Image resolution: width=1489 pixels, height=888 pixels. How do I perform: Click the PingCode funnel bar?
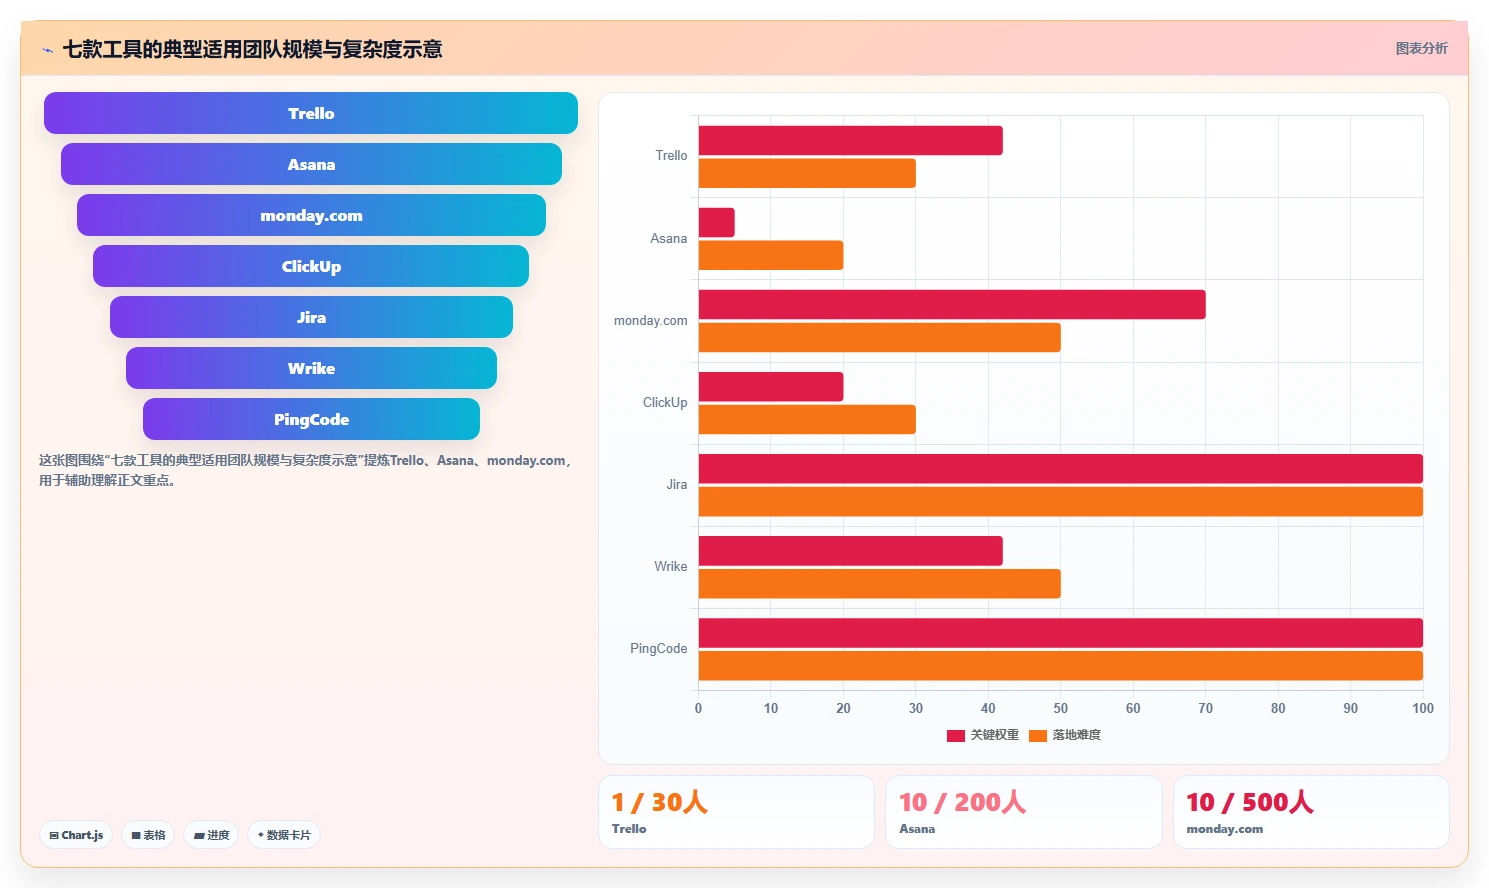click(x=311, y=419)
